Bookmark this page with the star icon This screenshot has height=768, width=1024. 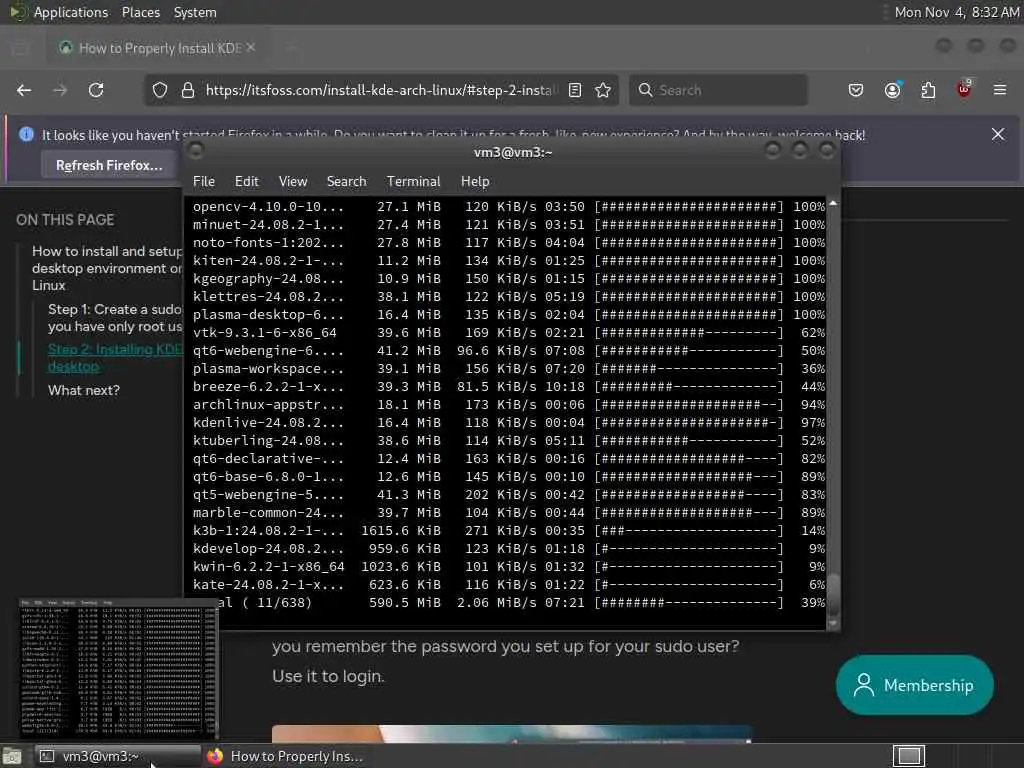coord(603,90)
